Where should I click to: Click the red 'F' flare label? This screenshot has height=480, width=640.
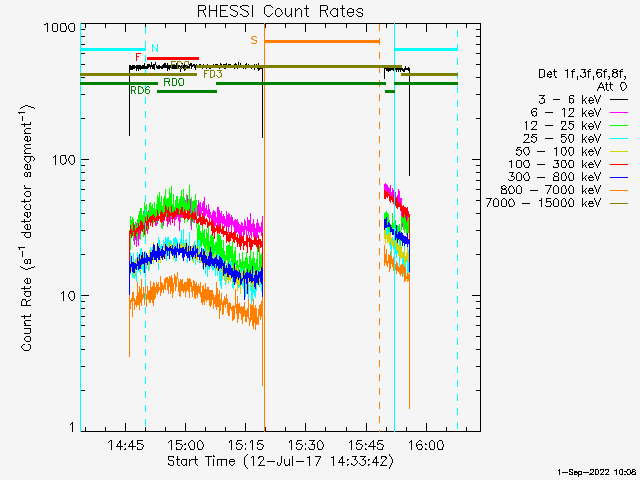[x=138, y=57]
